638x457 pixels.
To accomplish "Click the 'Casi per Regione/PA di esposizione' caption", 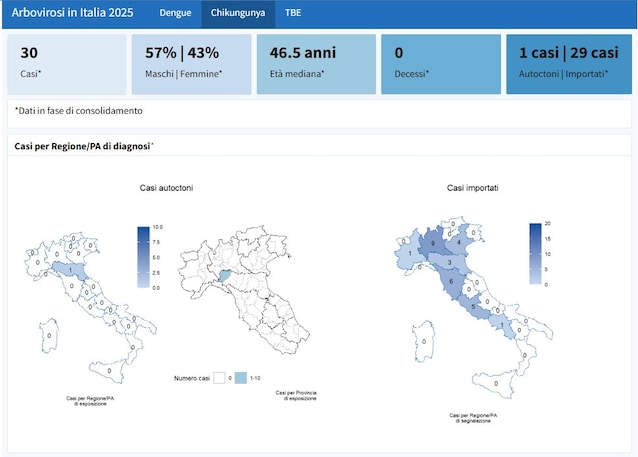I will [x=90, y=401].
